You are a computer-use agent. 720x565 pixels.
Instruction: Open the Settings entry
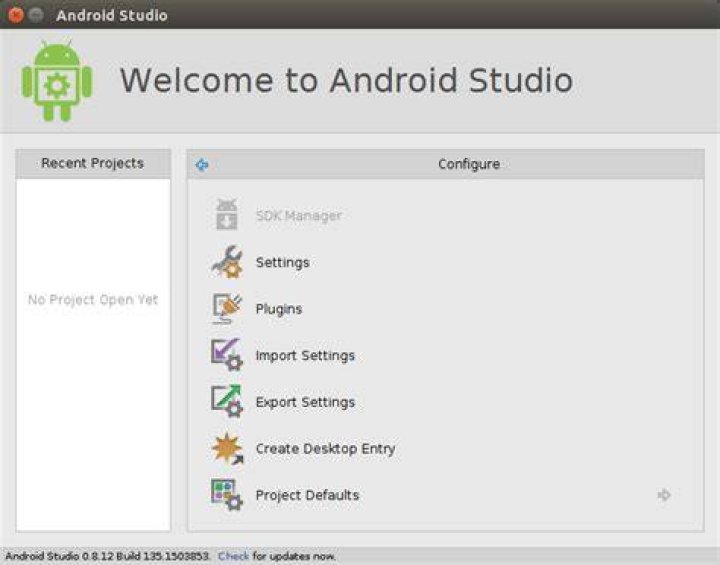tap(283, 262)
